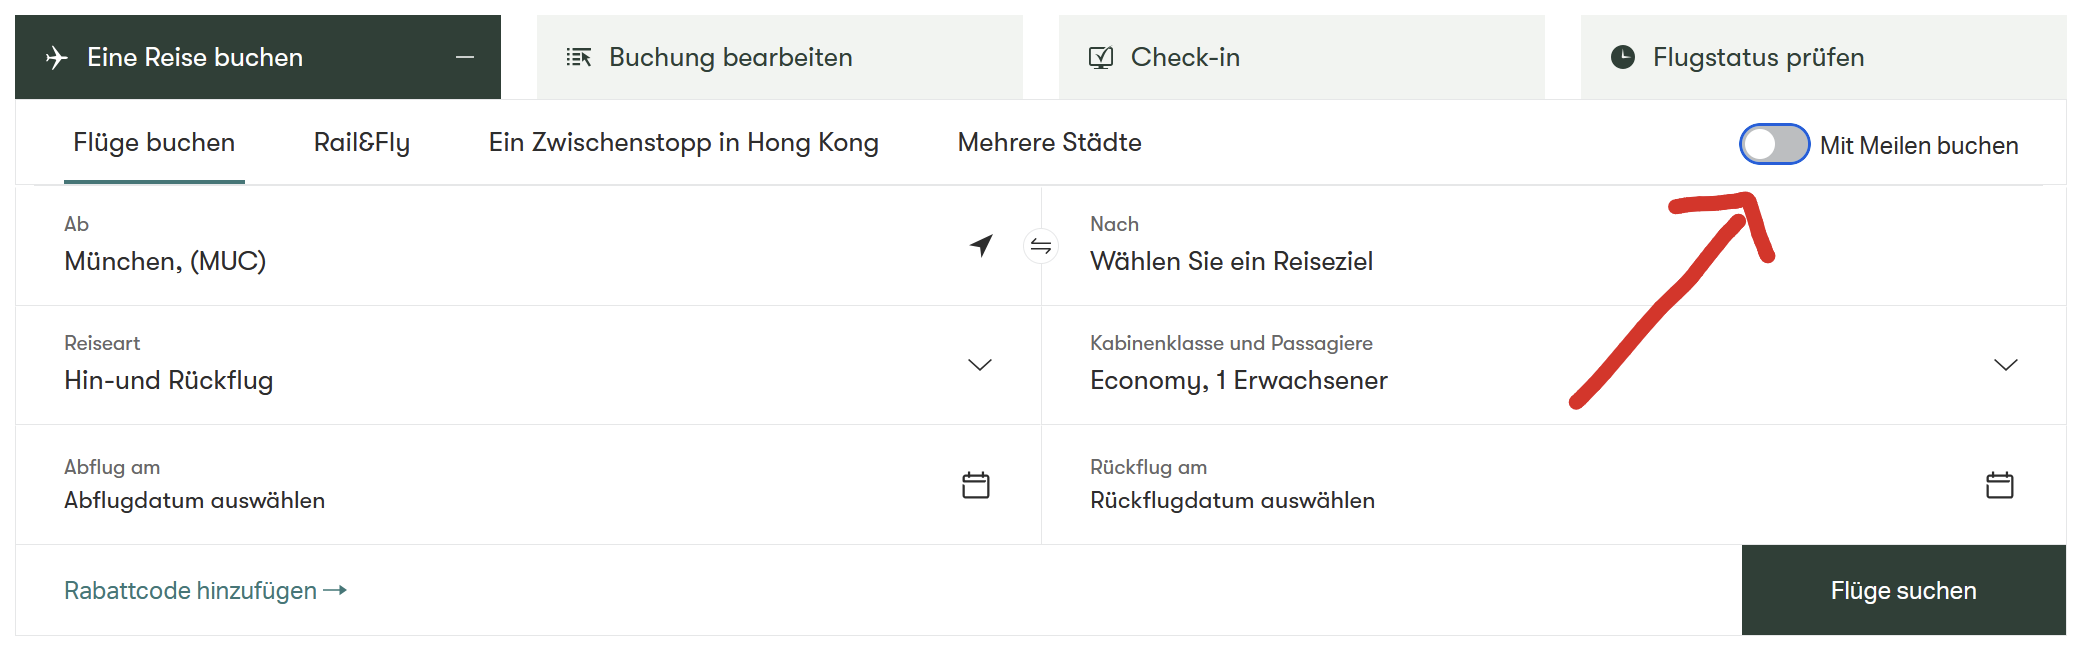Viewport: 2083px width, 651px height.
Task: Click the clock icon for flight status
Action: [x=1622, y=58]
